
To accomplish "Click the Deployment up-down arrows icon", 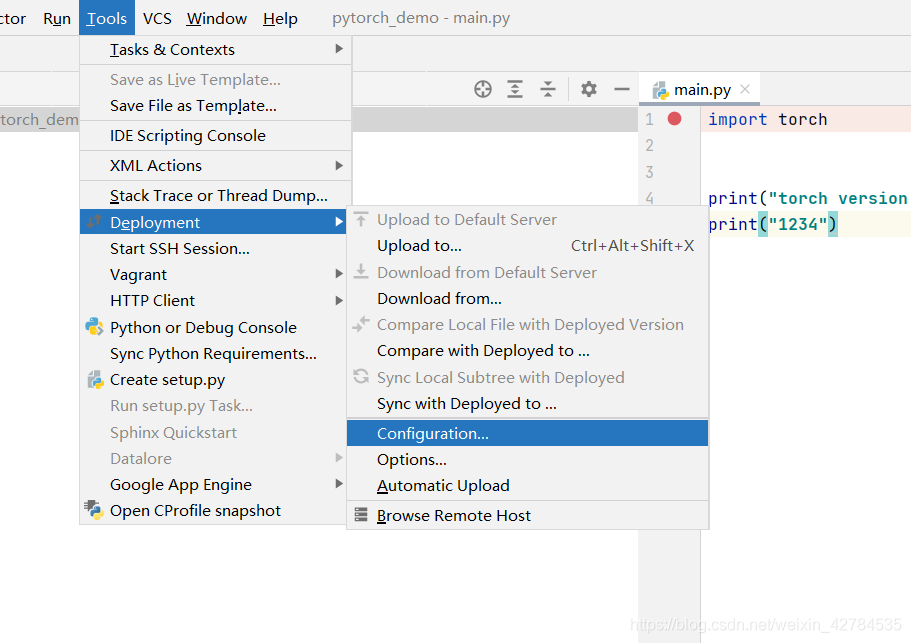I will (x=94, y=222).
